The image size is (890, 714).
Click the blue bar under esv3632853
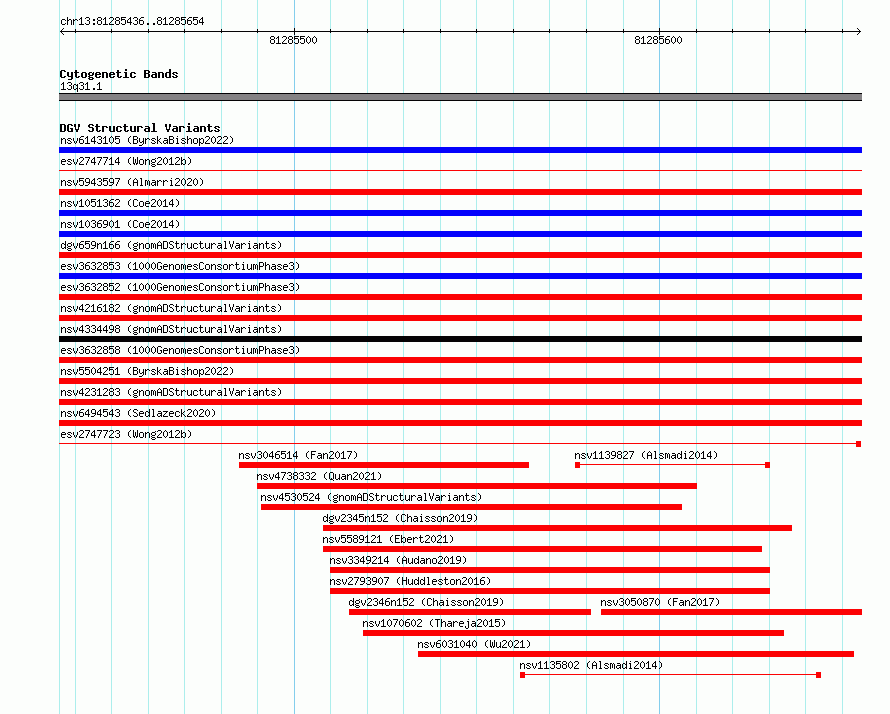460,276
